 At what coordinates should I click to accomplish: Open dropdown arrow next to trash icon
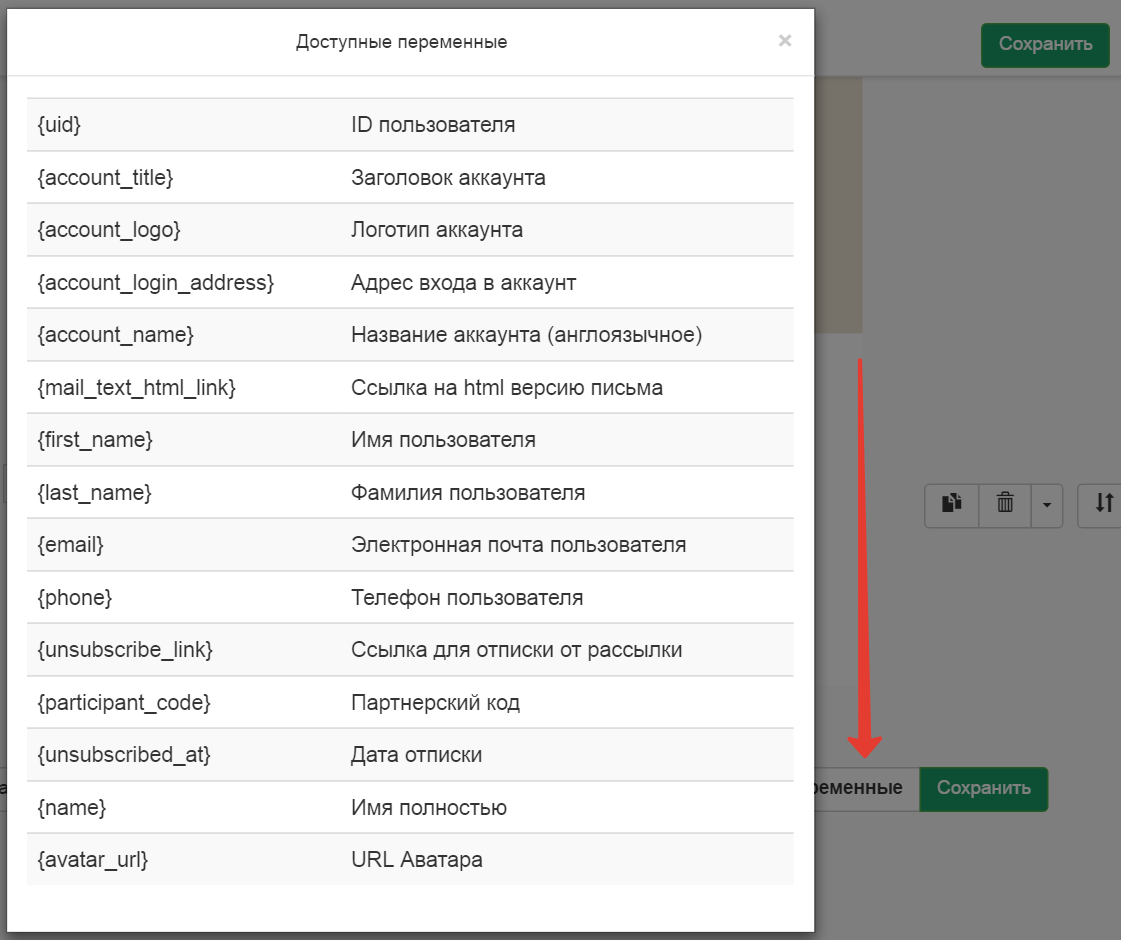(1047, 505)
